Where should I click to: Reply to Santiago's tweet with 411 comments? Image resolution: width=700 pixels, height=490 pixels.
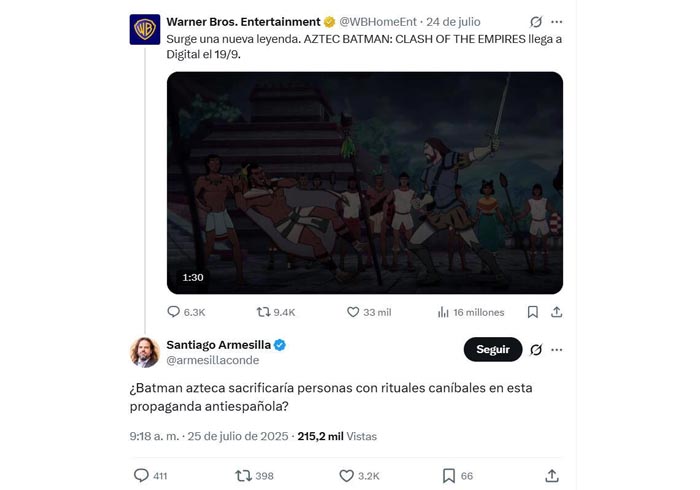pos(150,476)
